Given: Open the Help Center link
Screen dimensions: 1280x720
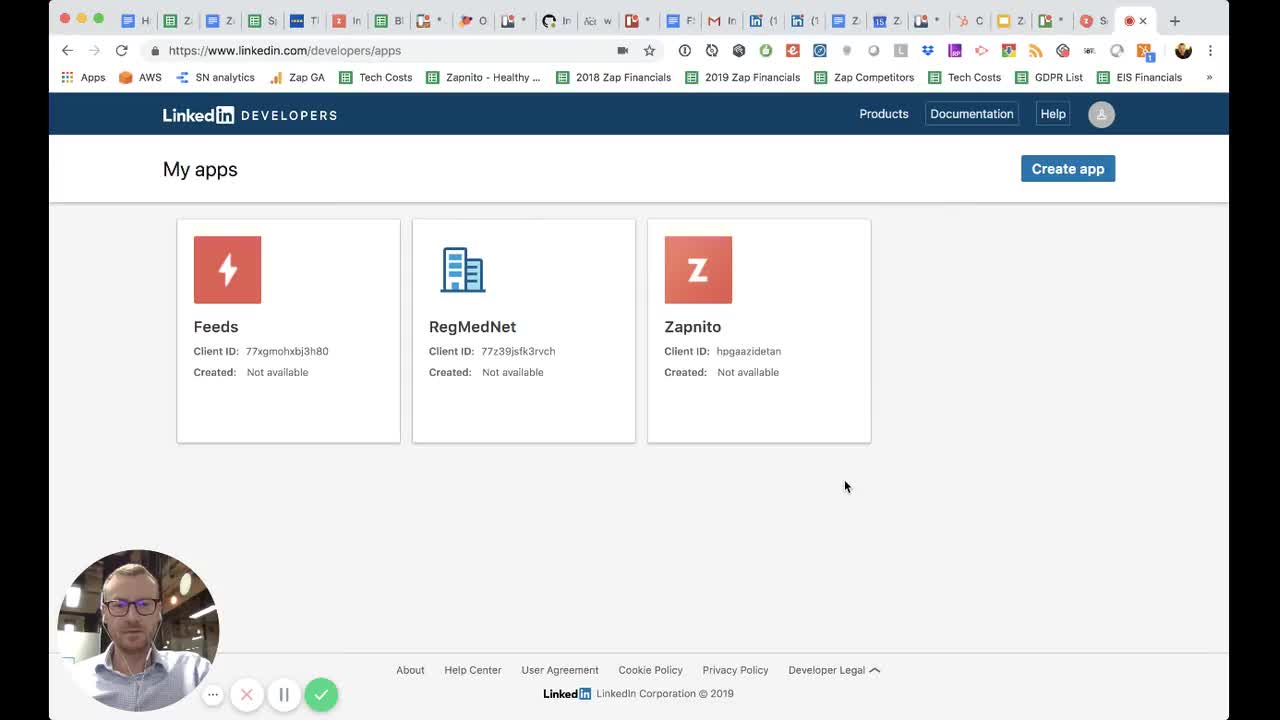Looking at the screenshot, I should (x=472, y=670).
